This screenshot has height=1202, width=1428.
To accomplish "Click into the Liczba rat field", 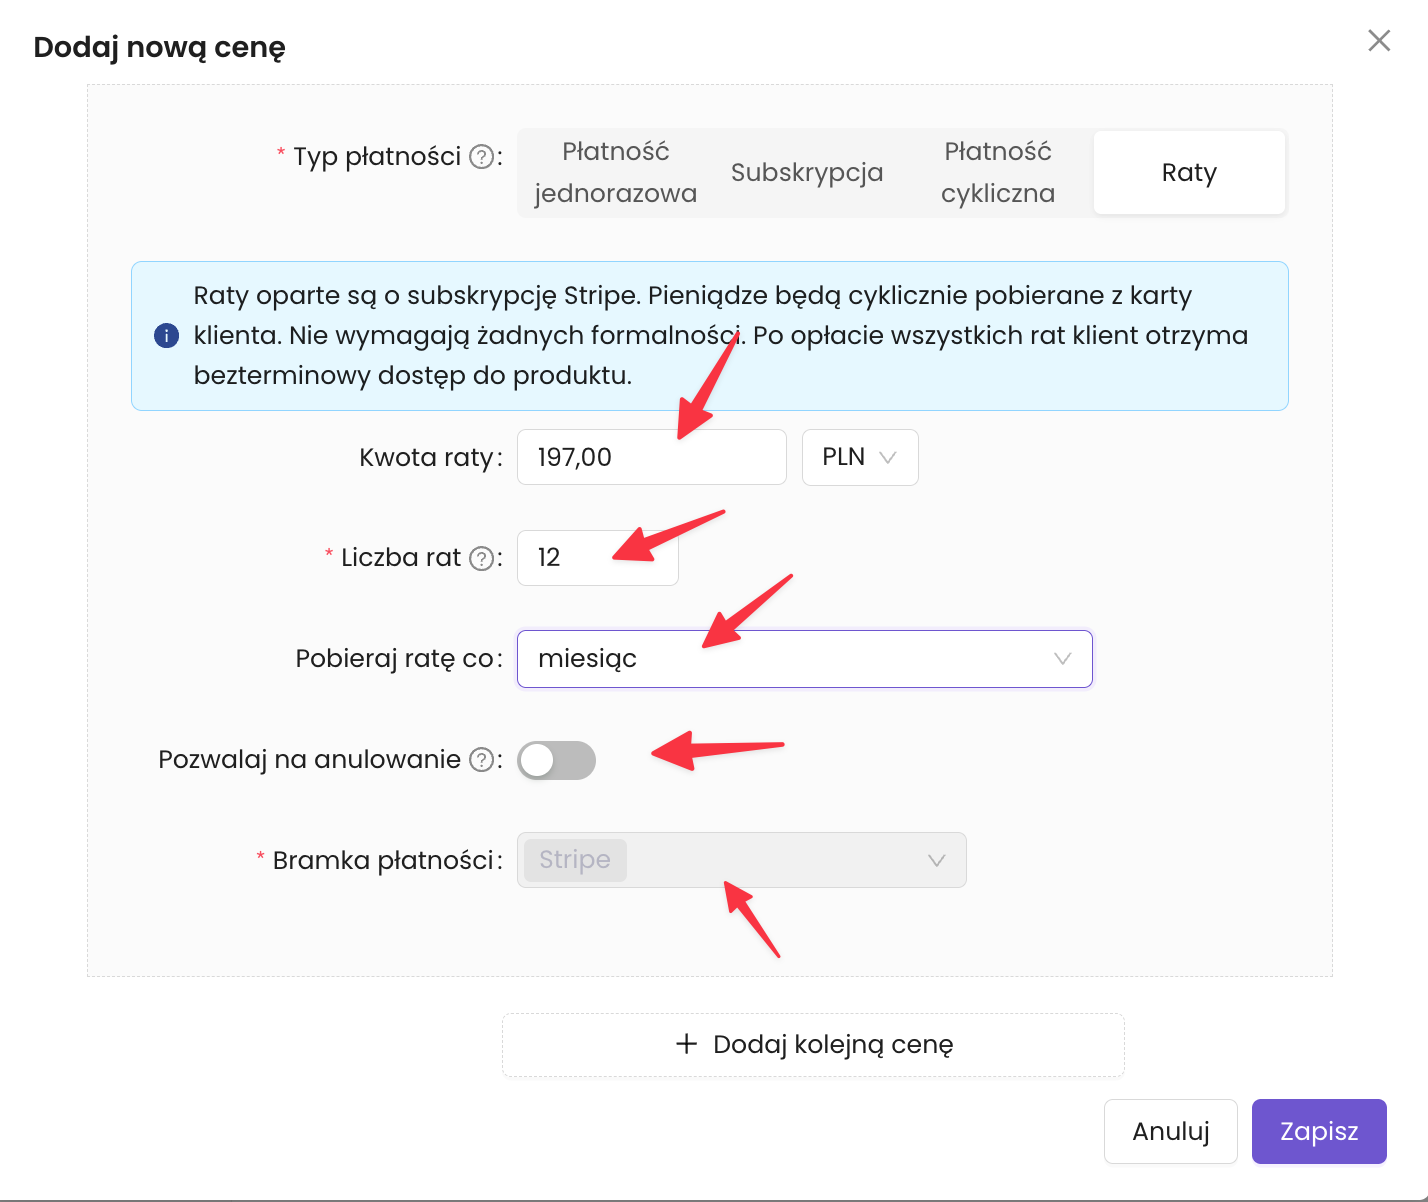I will [x=597, y=558].
